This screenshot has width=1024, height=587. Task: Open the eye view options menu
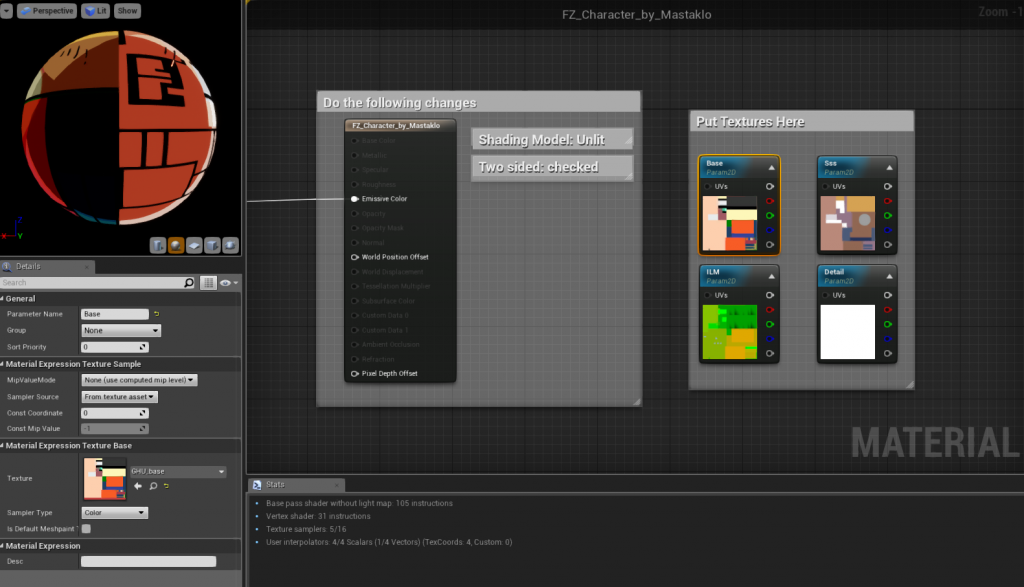(228, 283)
